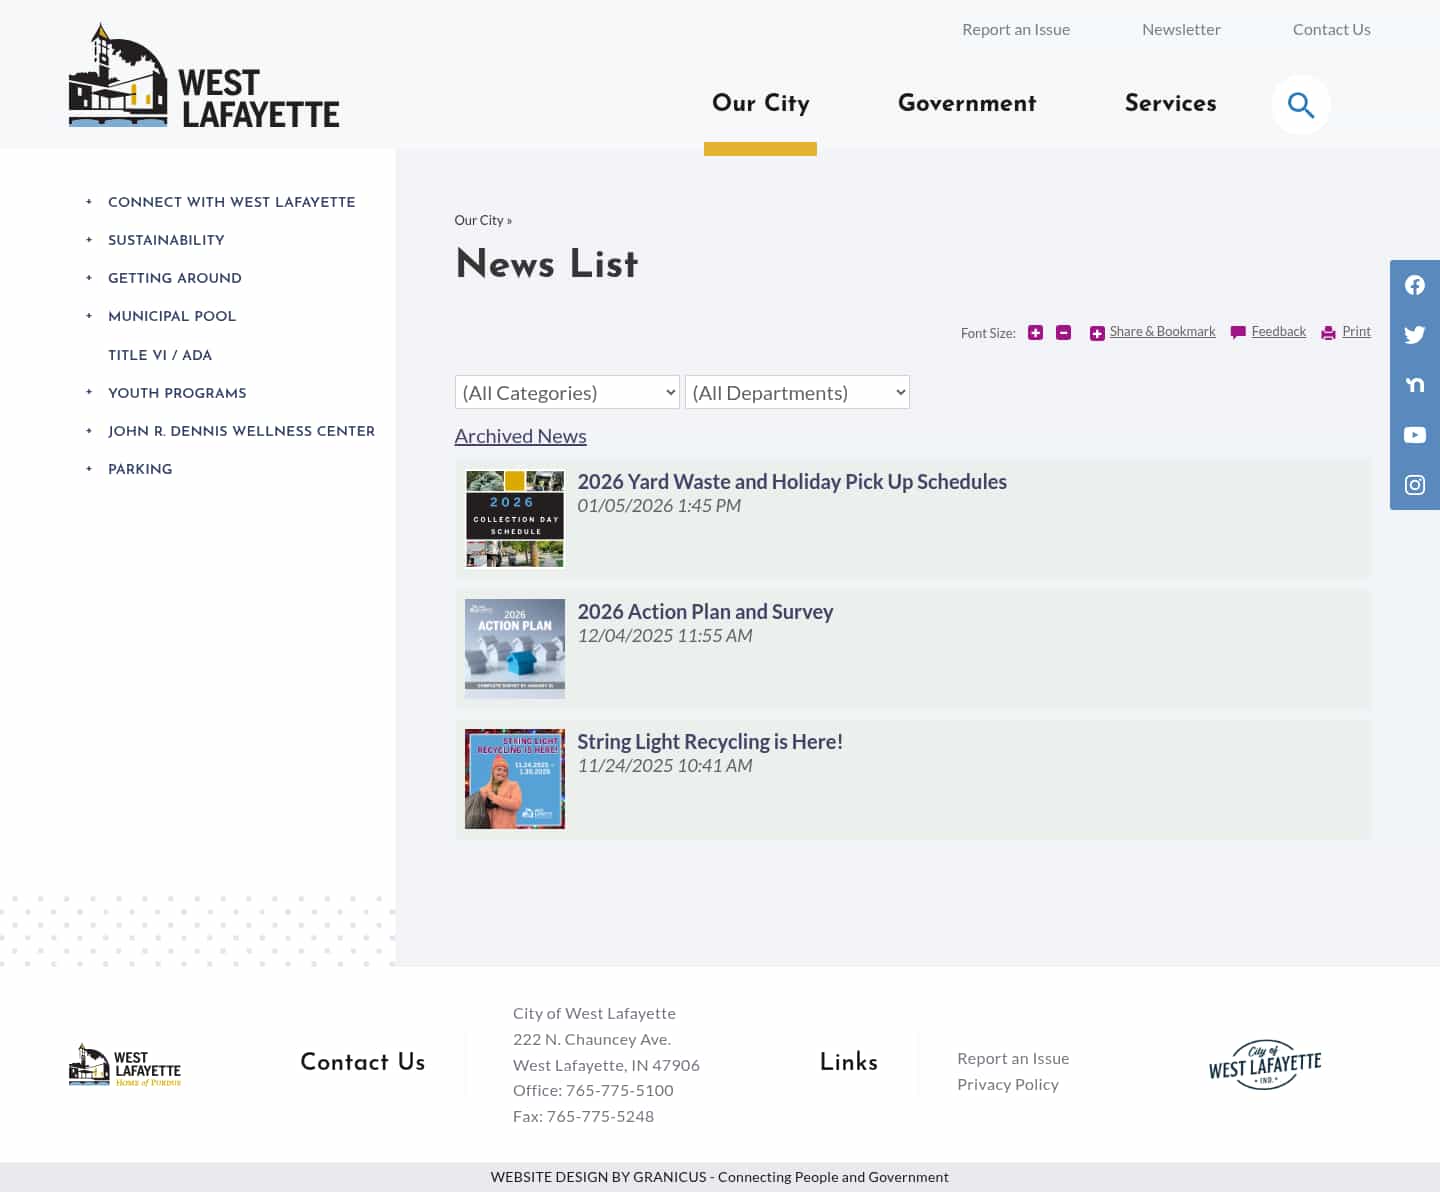Decrease the font size
Screen dimensions: 1440x1192
1063,332
